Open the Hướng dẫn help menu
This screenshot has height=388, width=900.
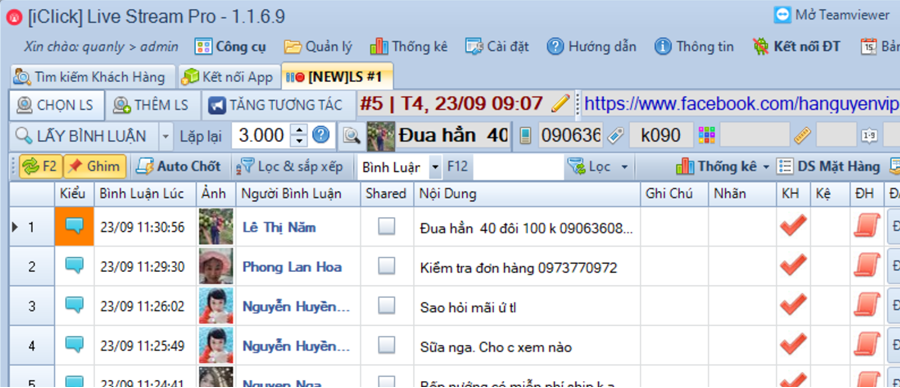591,46
